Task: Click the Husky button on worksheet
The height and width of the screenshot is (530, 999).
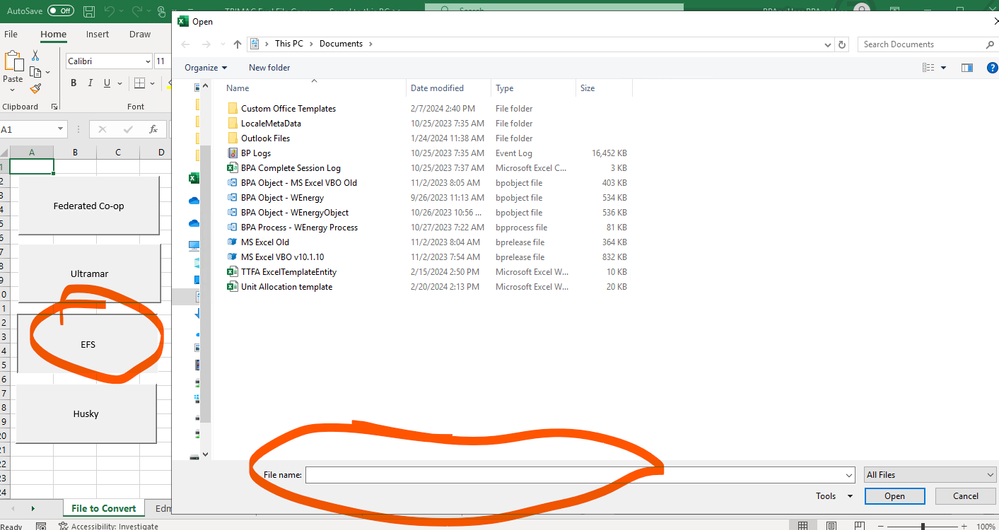Action: [85, 413]
